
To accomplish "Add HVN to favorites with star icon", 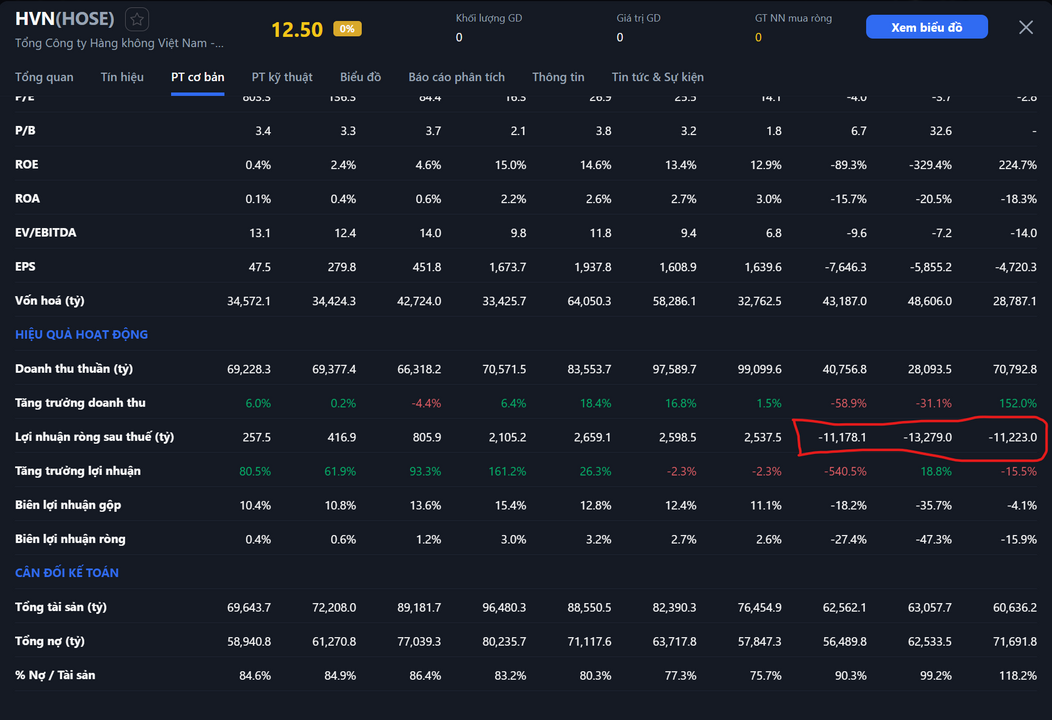I will pyautogui.click(x=137, y=20).
